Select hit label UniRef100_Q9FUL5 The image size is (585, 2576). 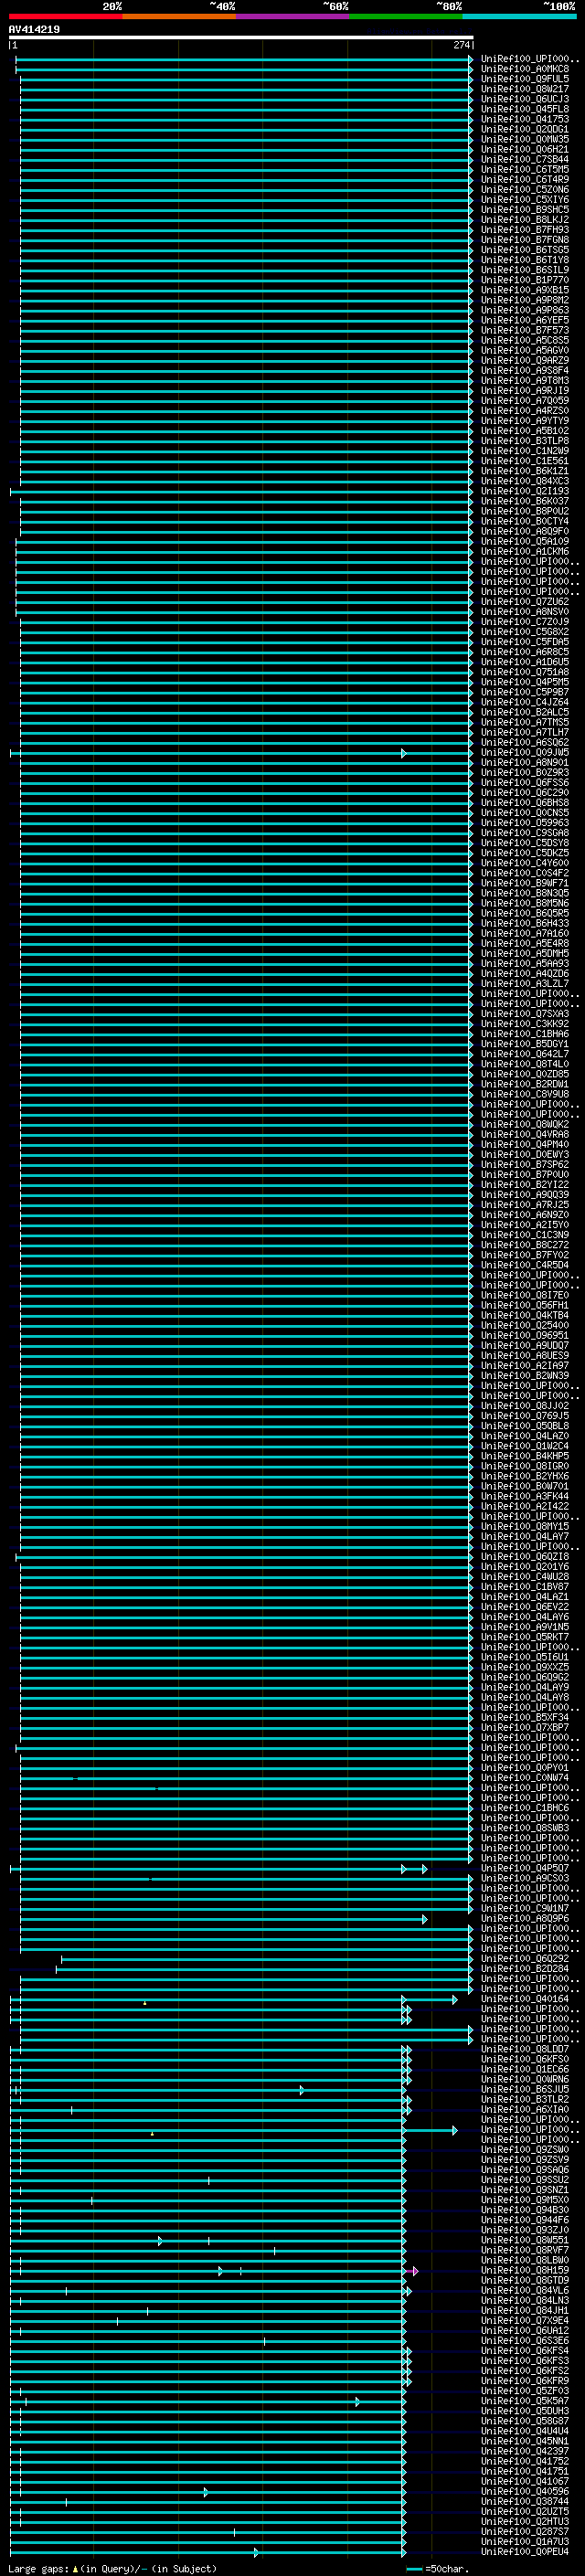(525, 79)
